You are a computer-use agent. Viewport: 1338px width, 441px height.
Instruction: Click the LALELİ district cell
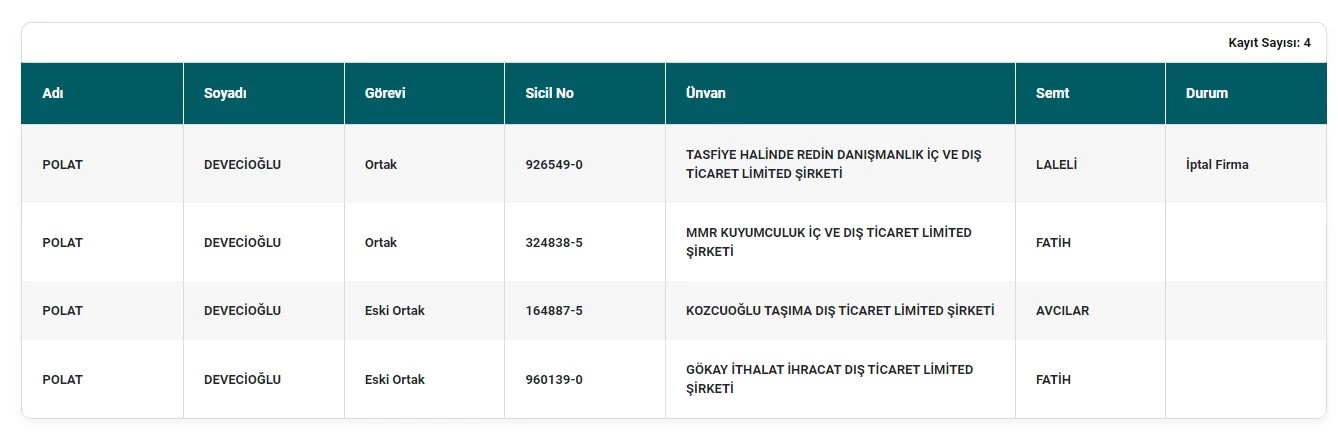tap(1056, 164)
